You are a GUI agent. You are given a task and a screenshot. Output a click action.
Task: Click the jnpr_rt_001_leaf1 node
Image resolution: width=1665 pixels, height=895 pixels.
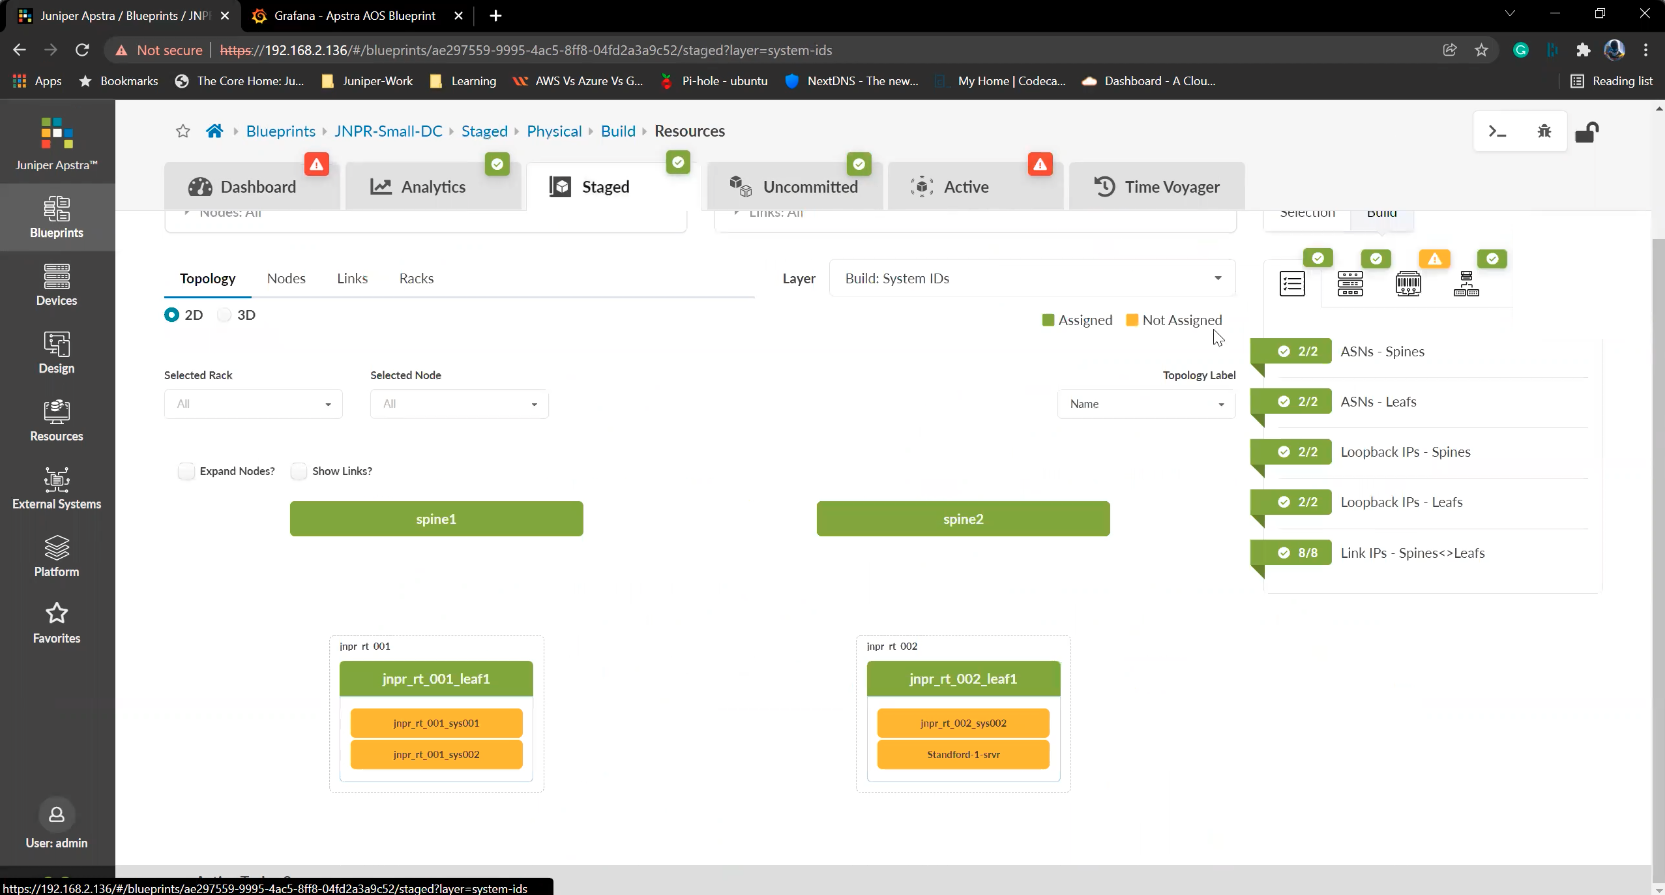click(436, 679)
